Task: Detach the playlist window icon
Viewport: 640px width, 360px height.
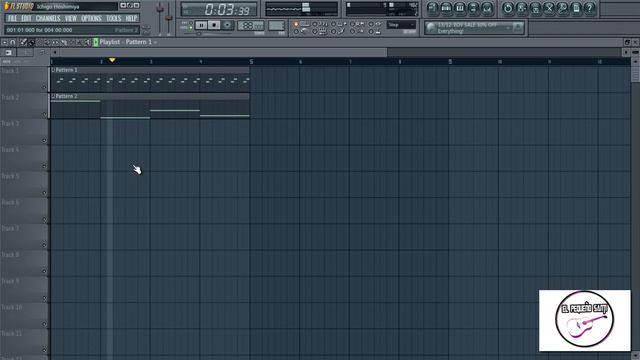Action: (x=627, y=42)
